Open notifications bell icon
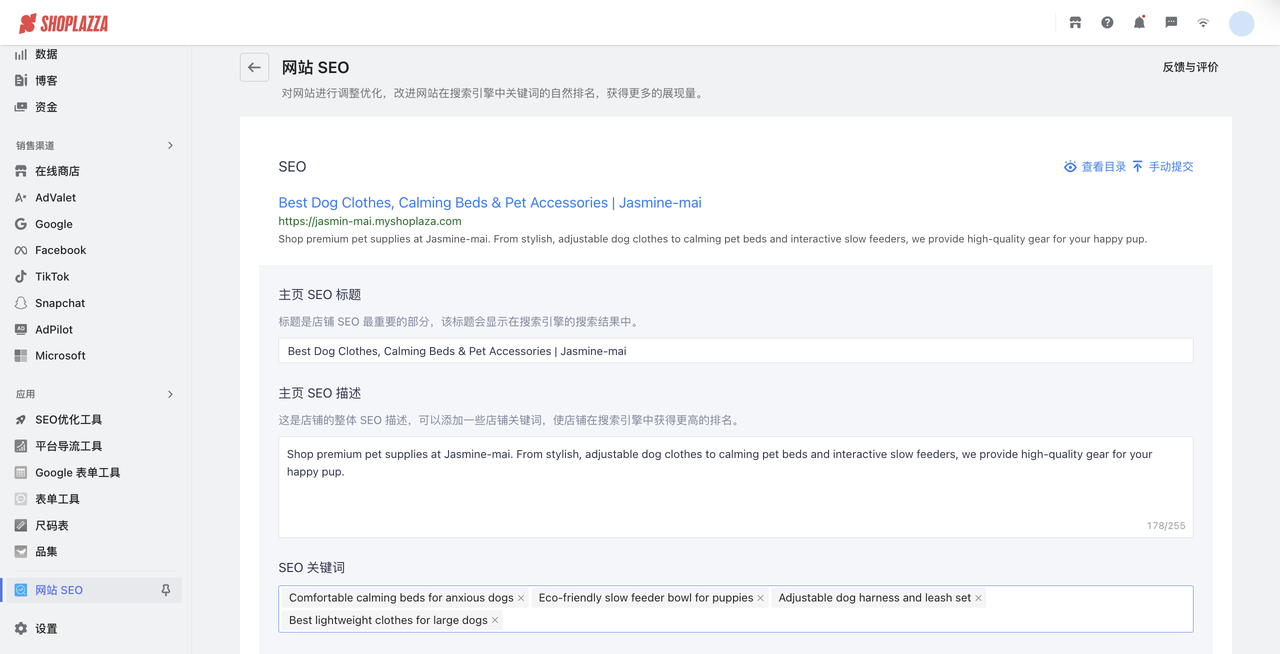The image size is (1280, 654). tap(1139, 22)
